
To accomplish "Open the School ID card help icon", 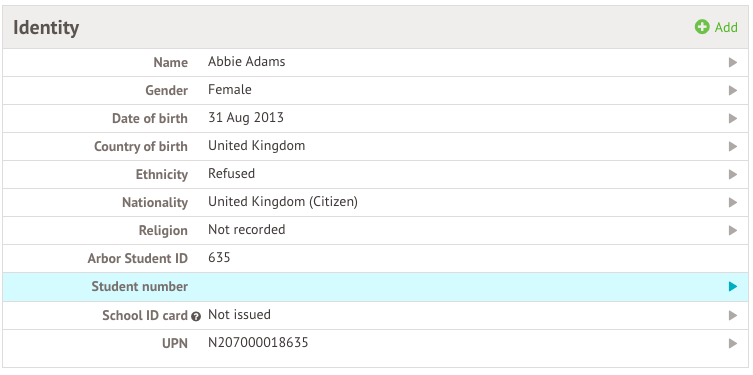I will click(195, 316).
